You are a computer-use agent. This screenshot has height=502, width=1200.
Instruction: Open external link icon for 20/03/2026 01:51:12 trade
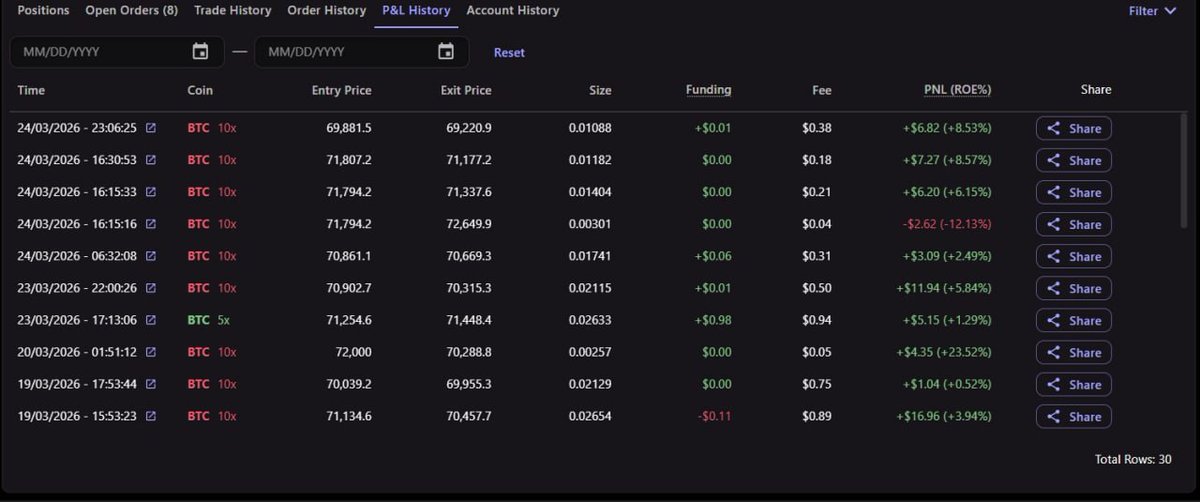[151, 352]
